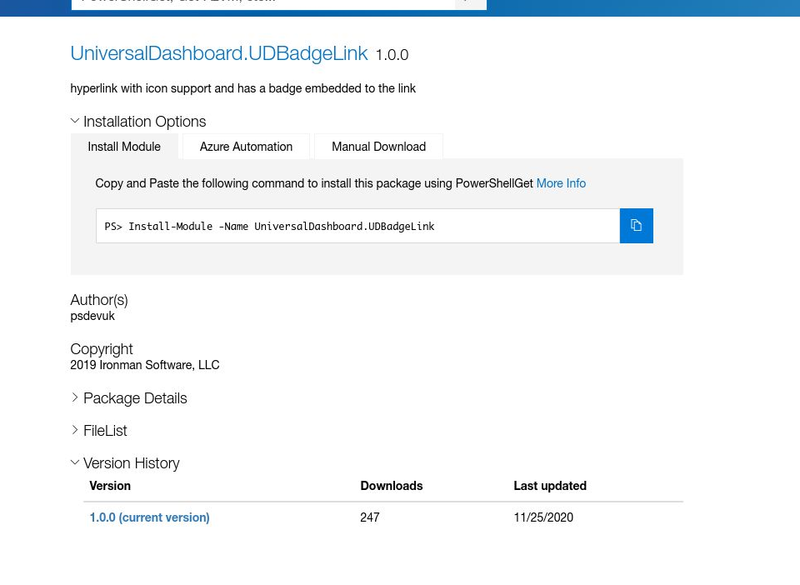
Task: Click the Last updated column header
Action: tap(550, 486)
